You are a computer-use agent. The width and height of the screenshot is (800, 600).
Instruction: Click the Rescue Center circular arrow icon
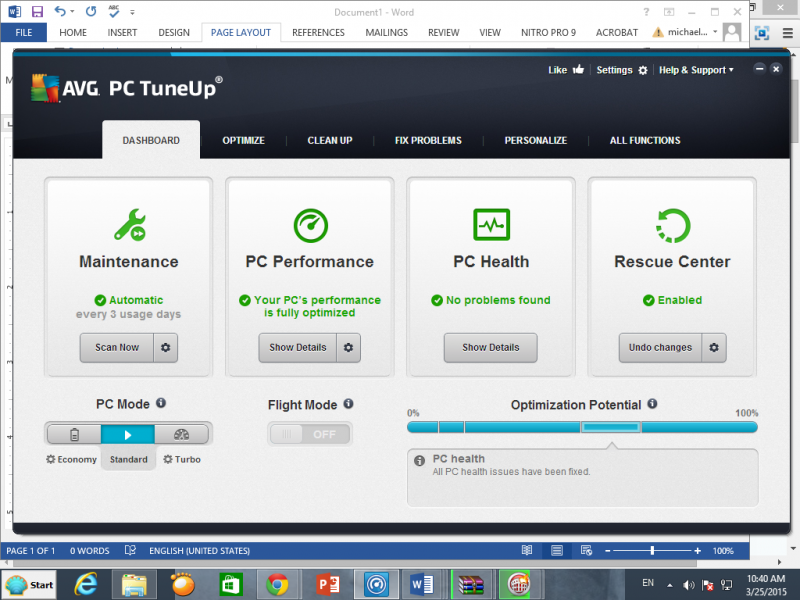pos(672,225)
